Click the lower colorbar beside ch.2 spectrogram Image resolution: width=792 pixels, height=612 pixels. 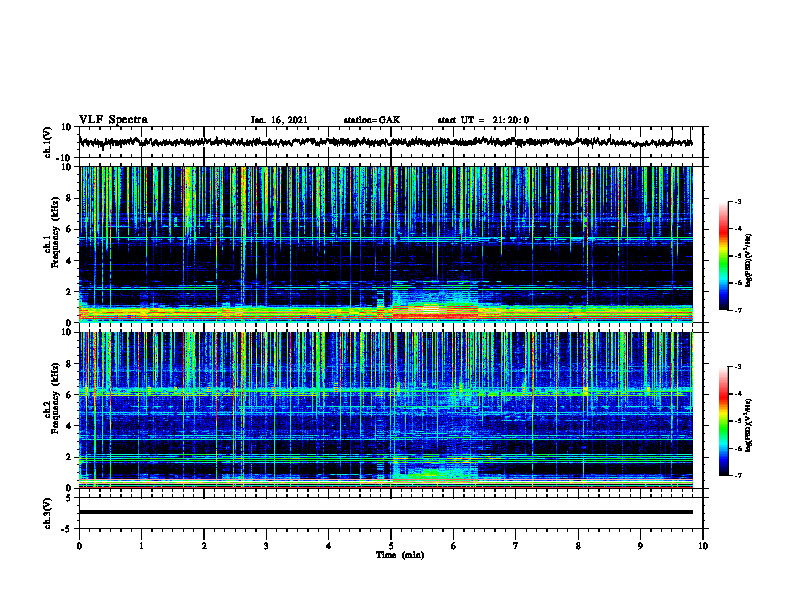pos(723,421)
